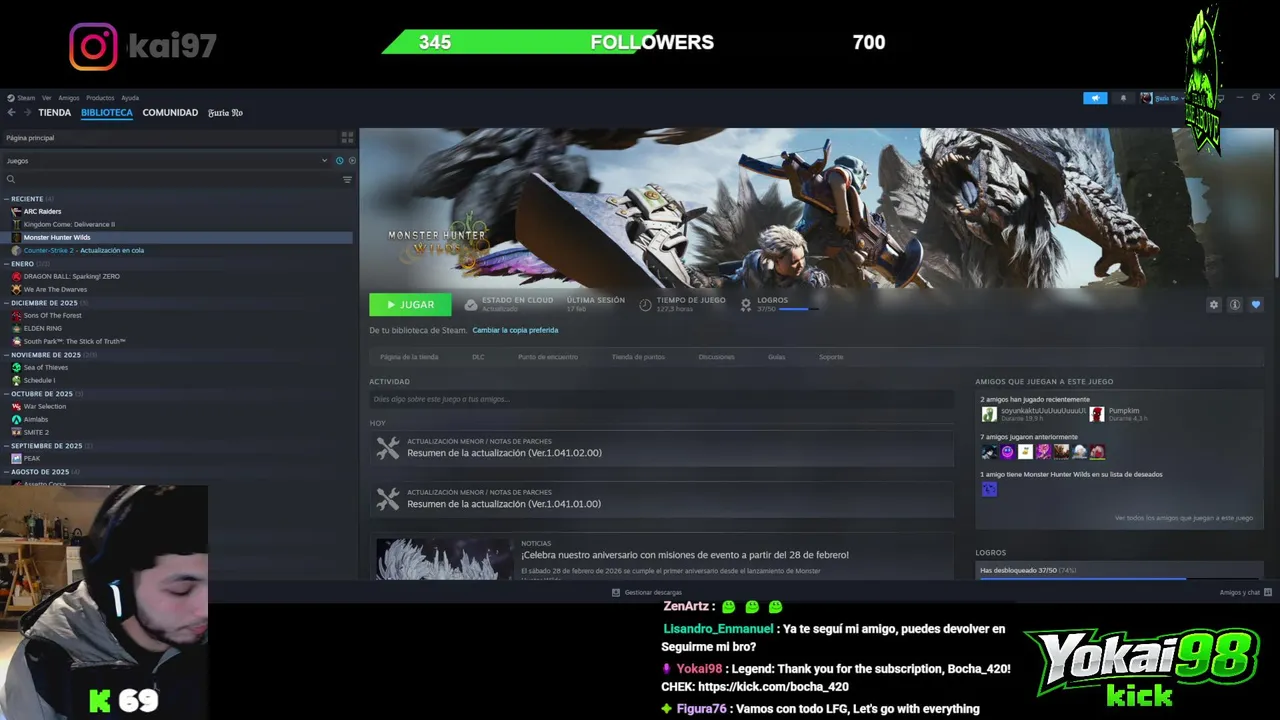Image resolution: width=1280 pixels, height=720 pixels.
Task: Click Cambiar la copia preferida link
Action: point(515,330)
